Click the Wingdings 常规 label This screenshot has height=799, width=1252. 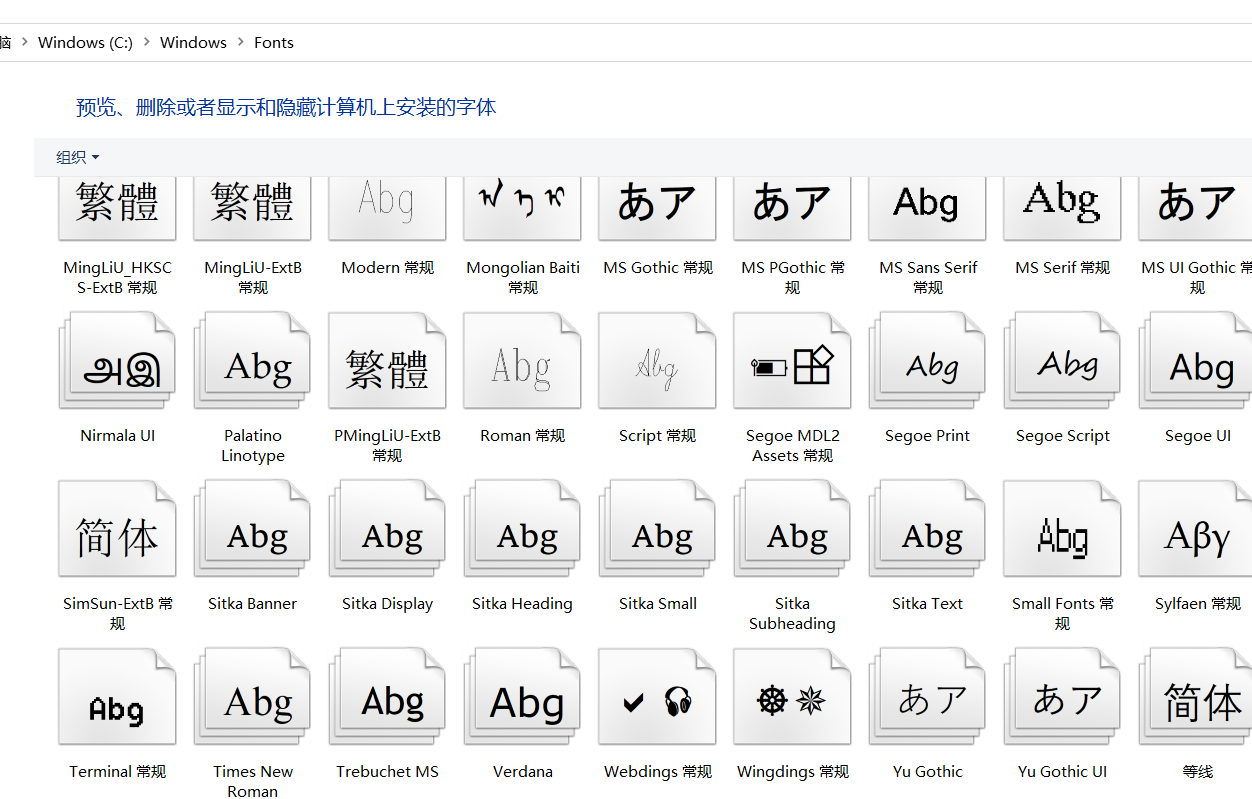793,772
